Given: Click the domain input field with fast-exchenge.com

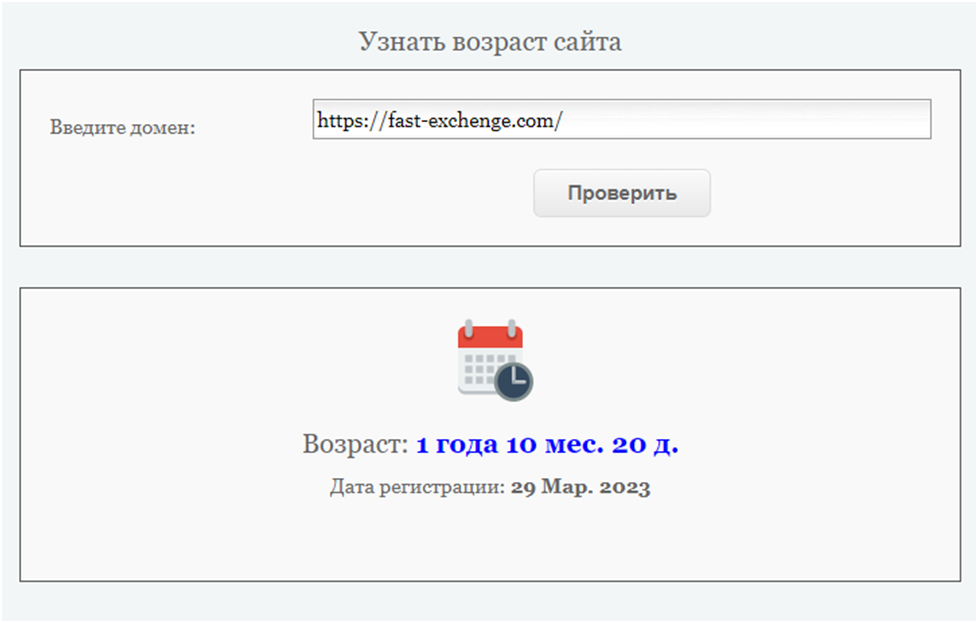Looking at the screenshot, I should click(621, 119).
